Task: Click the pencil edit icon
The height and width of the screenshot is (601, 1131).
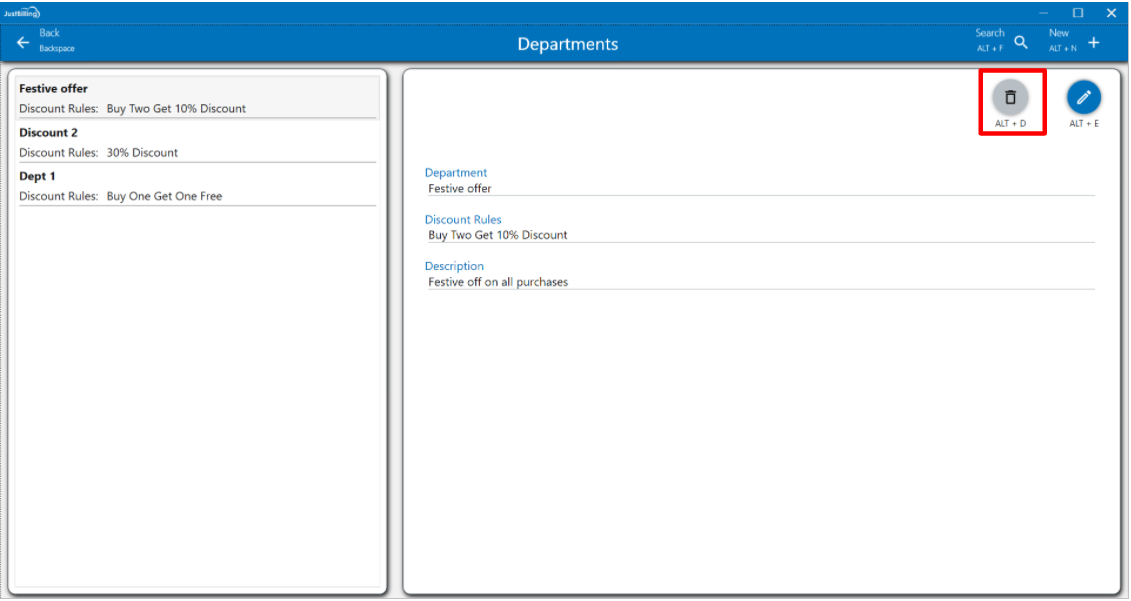Action: pyautogui.click(x=1083, y=97)
